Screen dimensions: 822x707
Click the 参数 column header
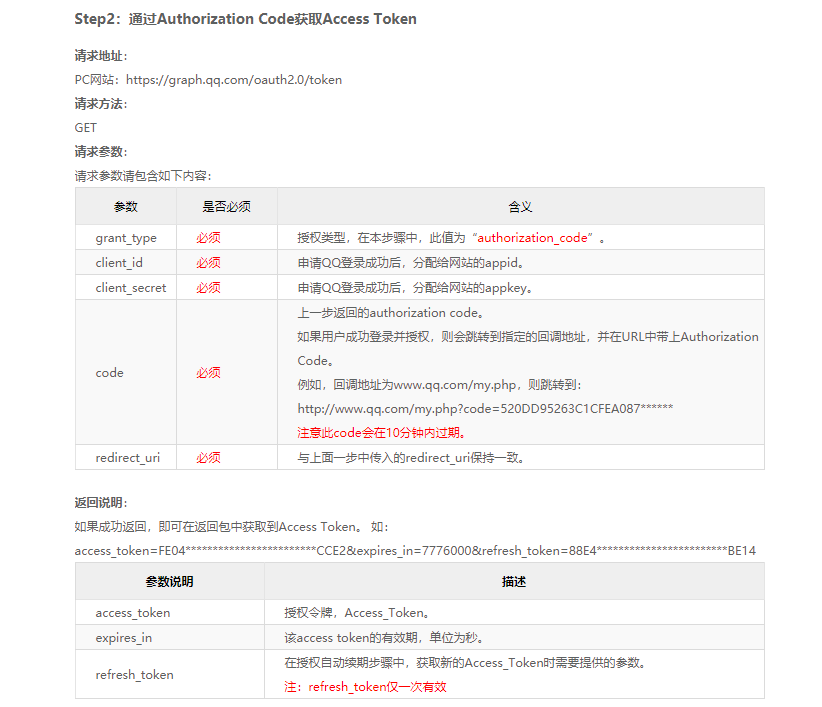128,206
